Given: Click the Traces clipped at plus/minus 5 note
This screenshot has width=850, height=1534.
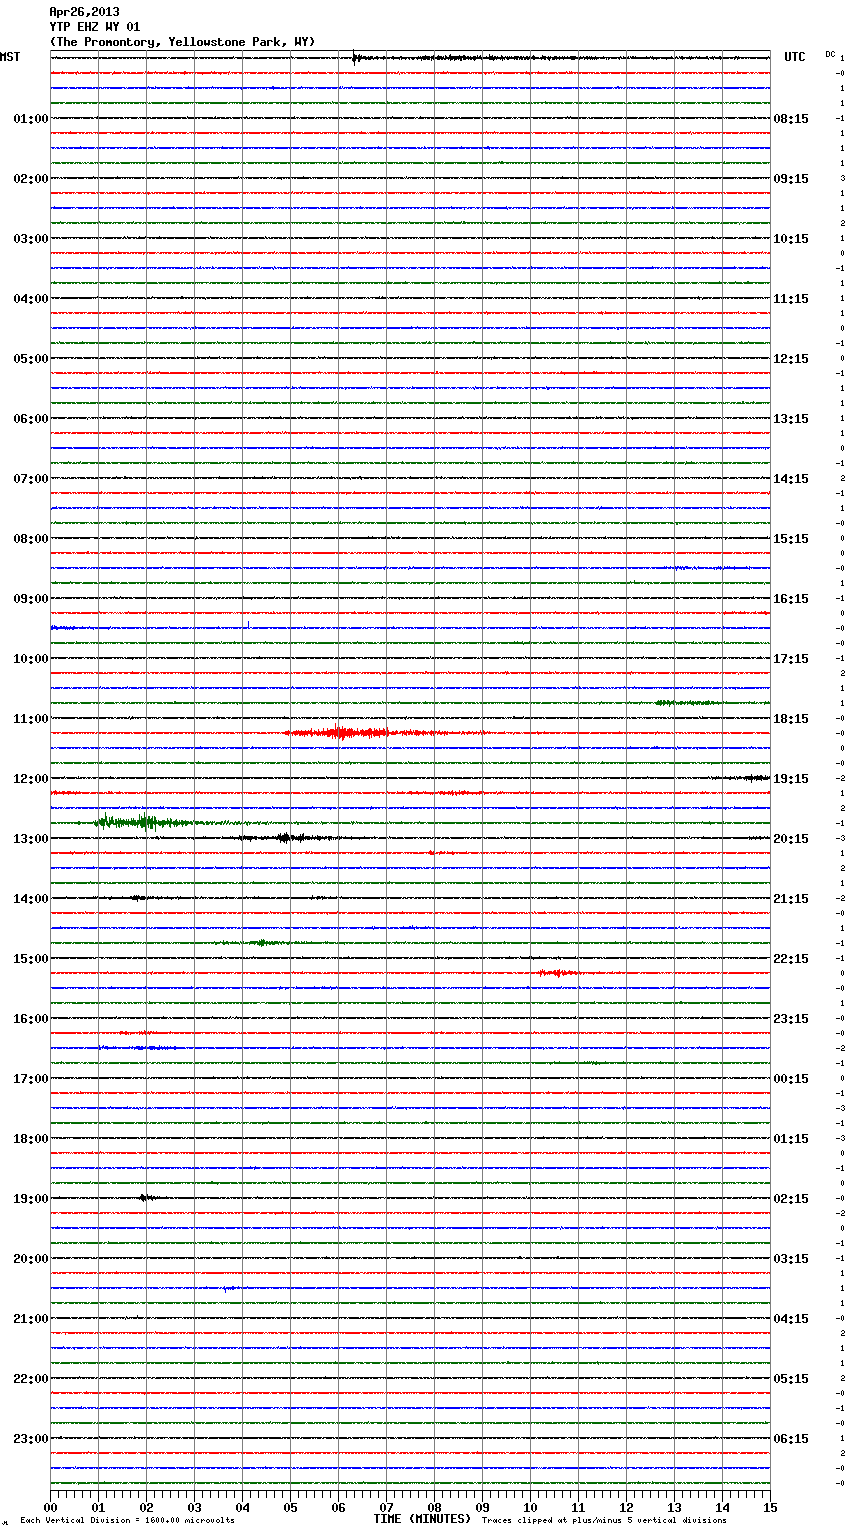Looking at the screenshot, I should point(604,1521).
